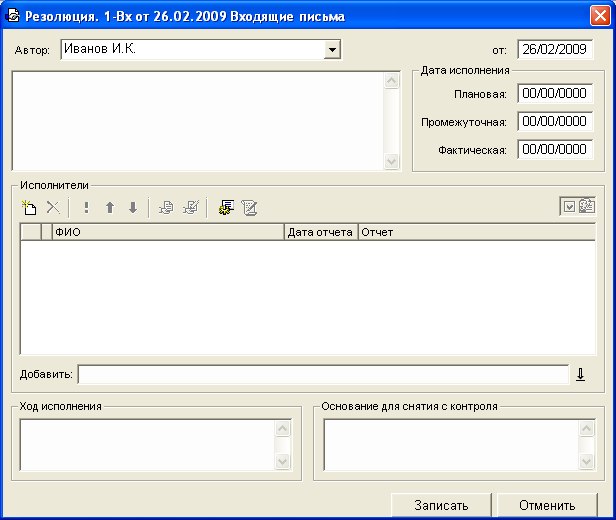This screenshot has width=616, height=520.
Task: Click the Записать button
Action: pos(441,505)
